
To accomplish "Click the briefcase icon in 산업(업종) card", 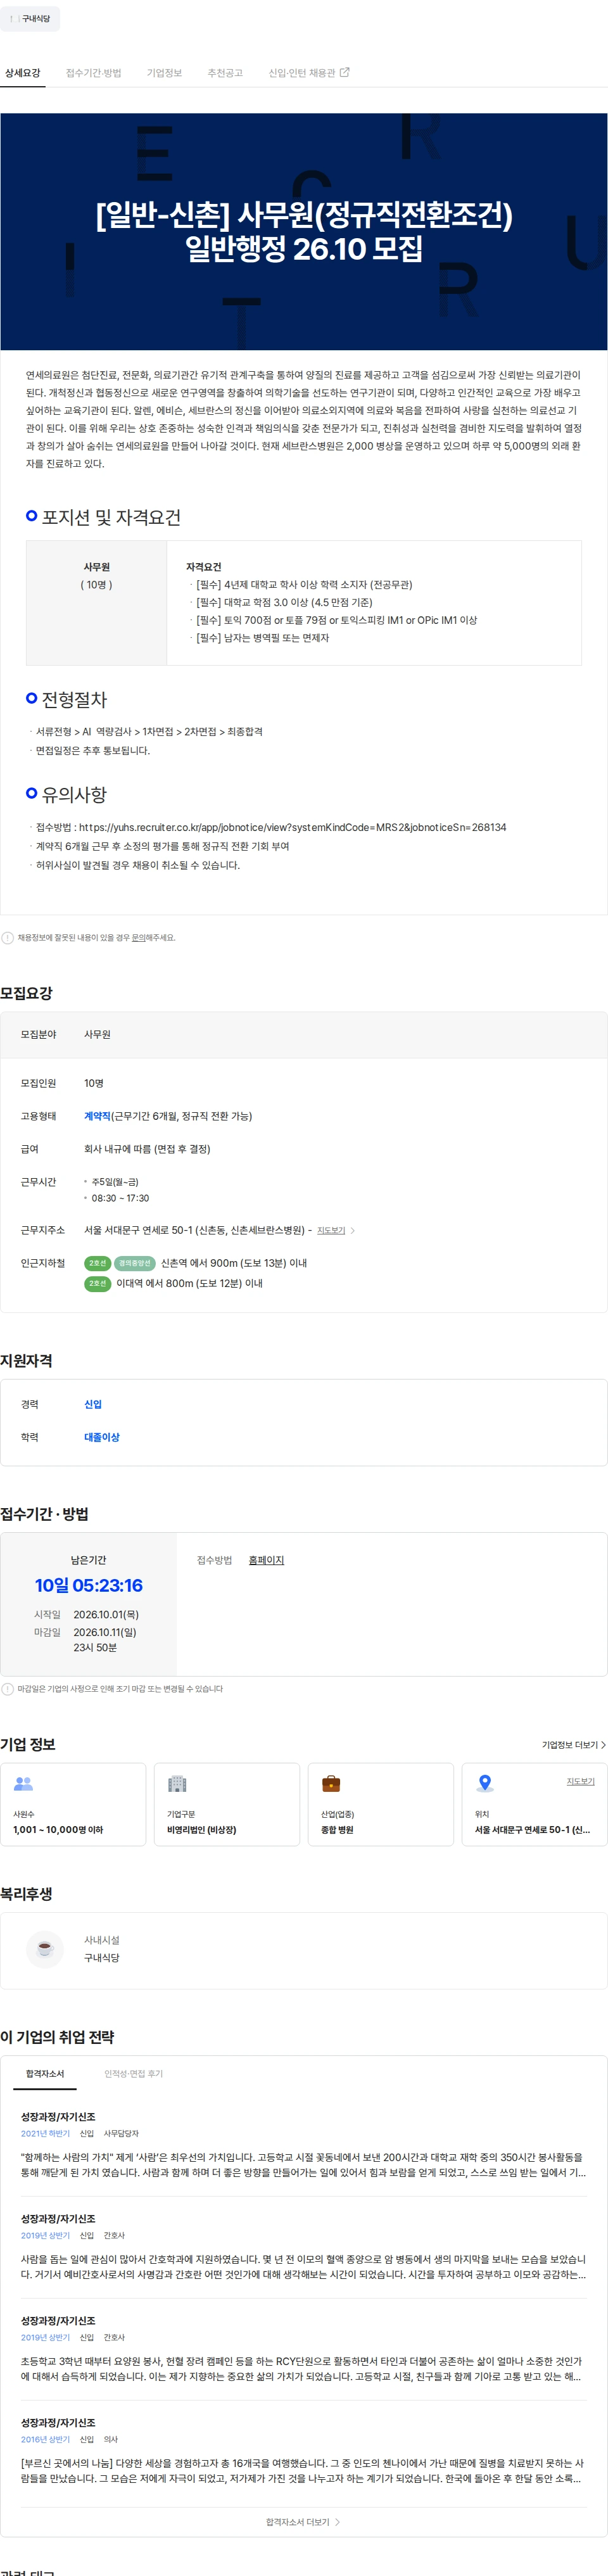I will click(331, 1784).
